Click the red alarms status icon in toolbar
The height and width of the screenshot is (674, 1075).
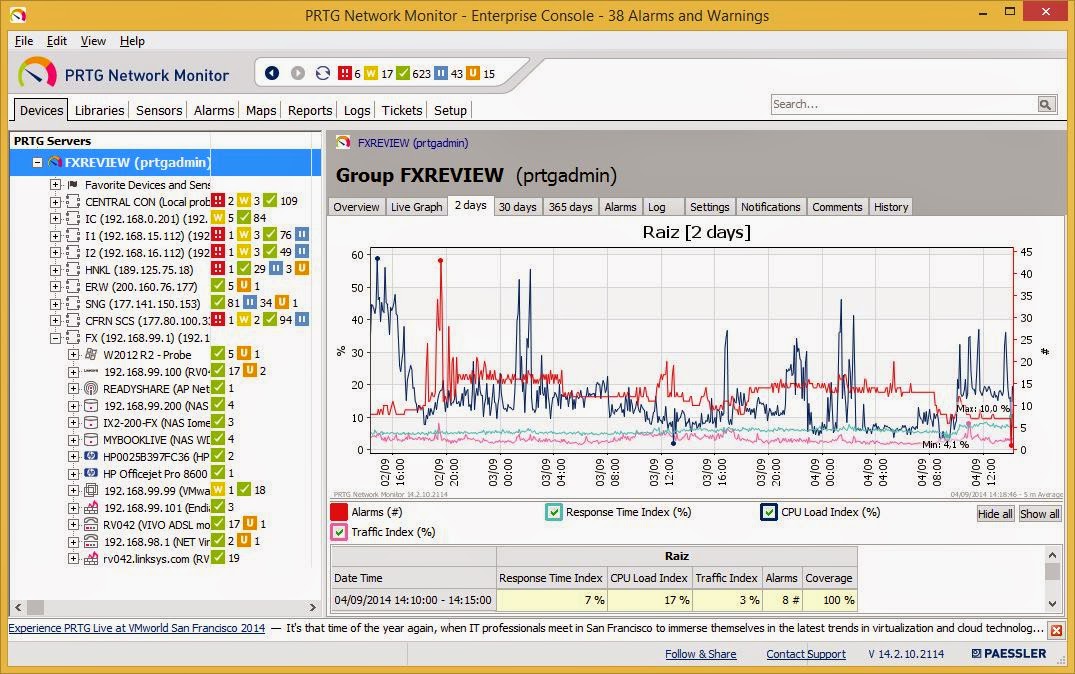click(x=345, y=73)
